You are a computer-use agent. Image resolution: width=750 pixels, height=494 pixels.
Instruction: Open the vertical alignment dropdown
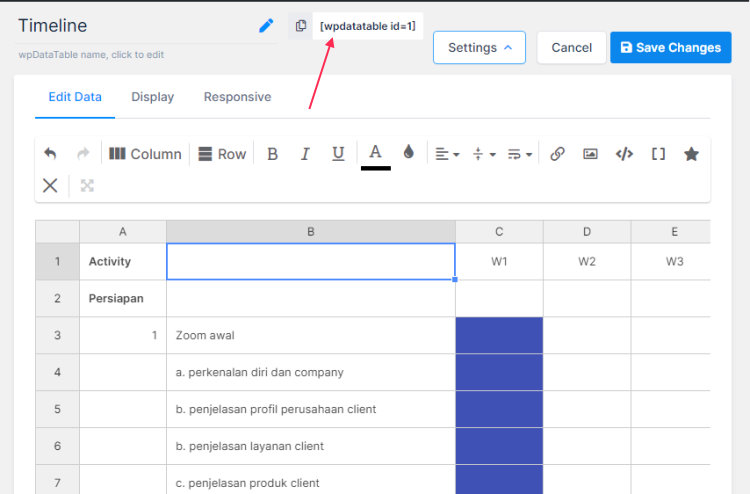pos(484,154)
